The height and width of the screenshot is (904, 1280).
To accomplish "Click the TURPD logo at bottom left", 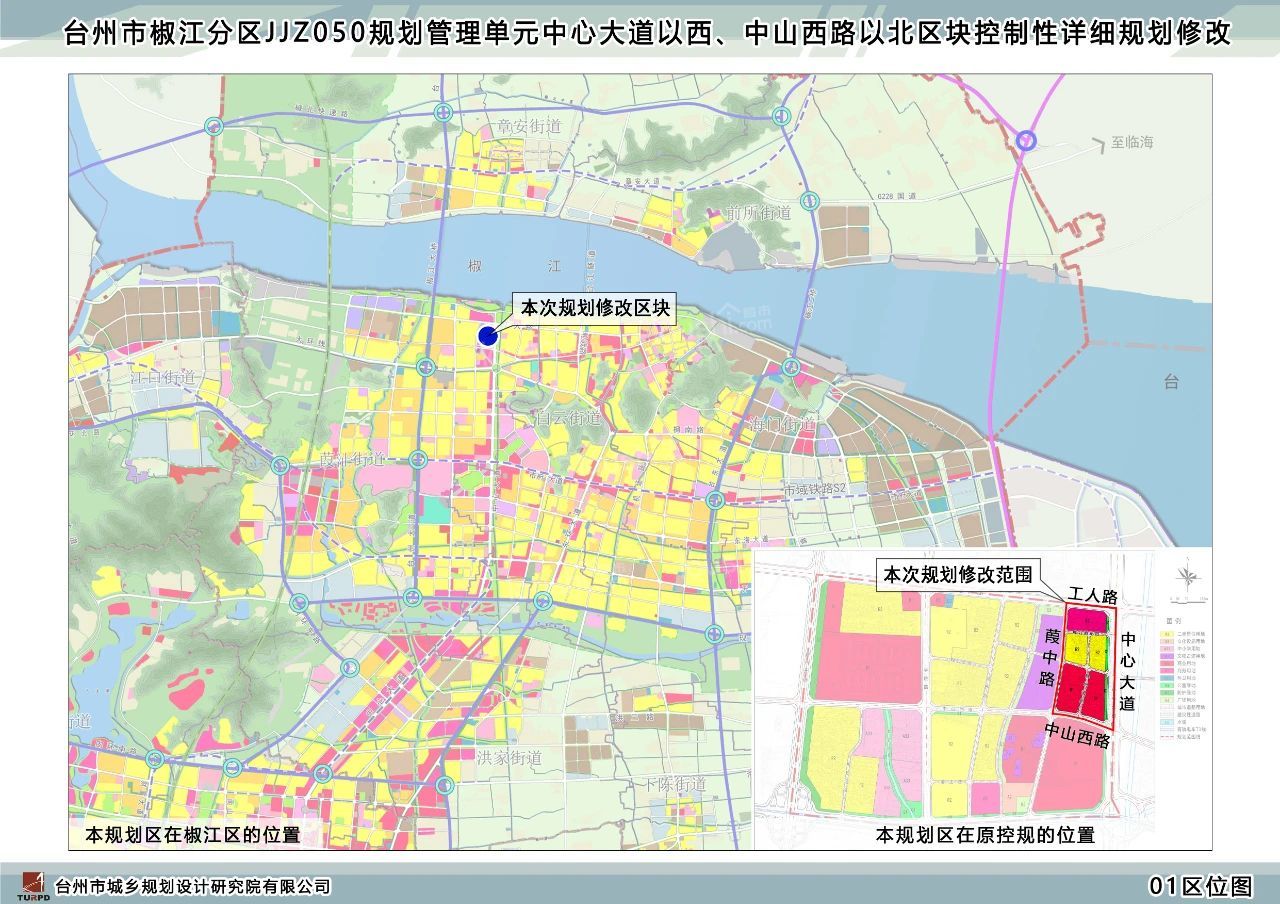I will (32, 885).
